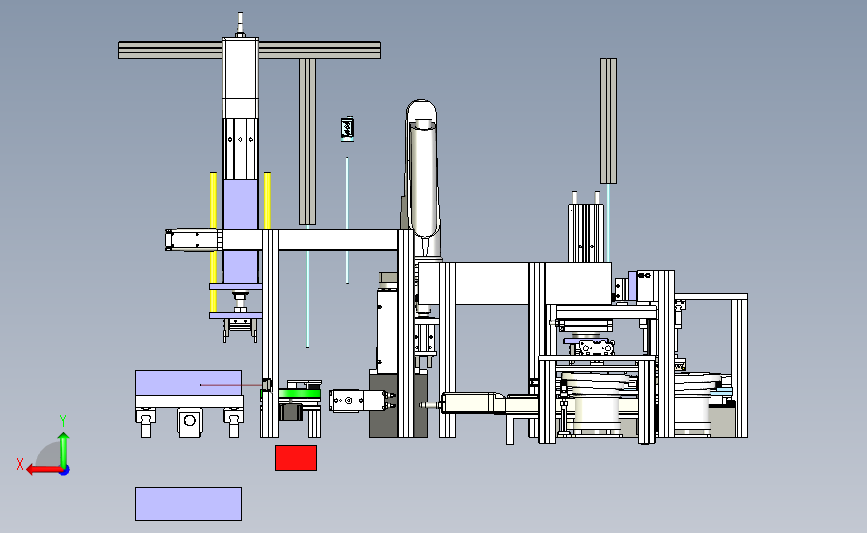Pick the horizontal servo motor left of the feeder
This screenshot has width=867, height=533.
pyautogui.click(x=473, y=403)
